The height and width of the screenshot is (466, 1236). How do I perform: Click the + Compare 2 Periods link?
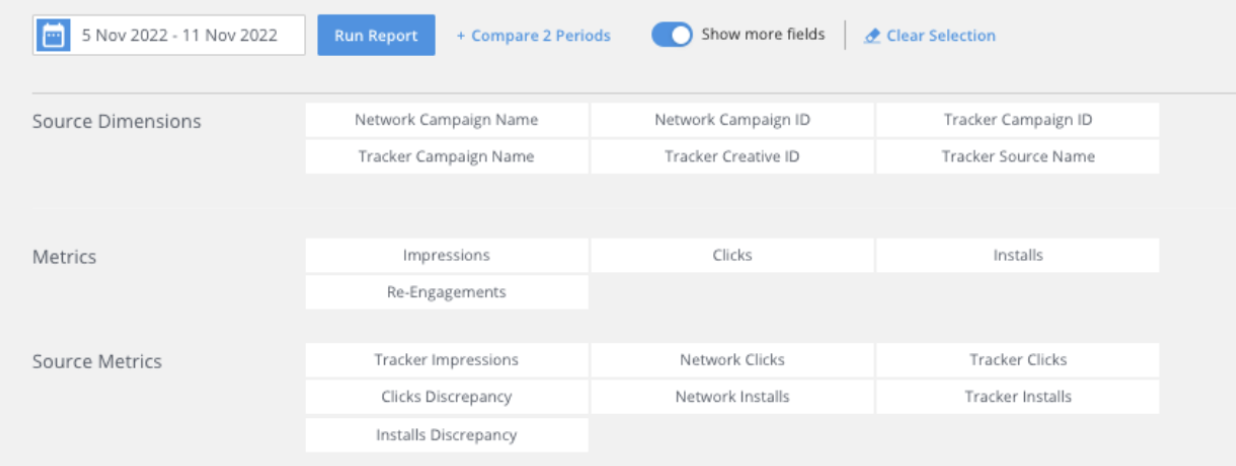coord(533,36)
